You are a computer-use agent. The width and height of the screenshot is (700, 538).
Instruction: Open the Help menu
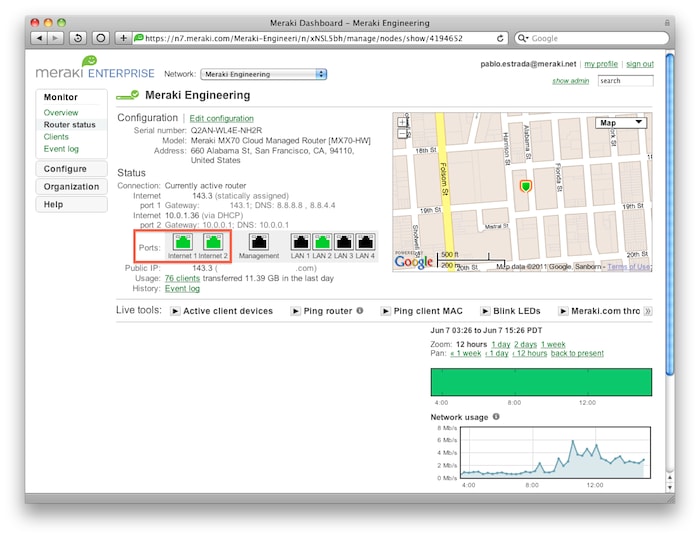[x=71, y=204]
